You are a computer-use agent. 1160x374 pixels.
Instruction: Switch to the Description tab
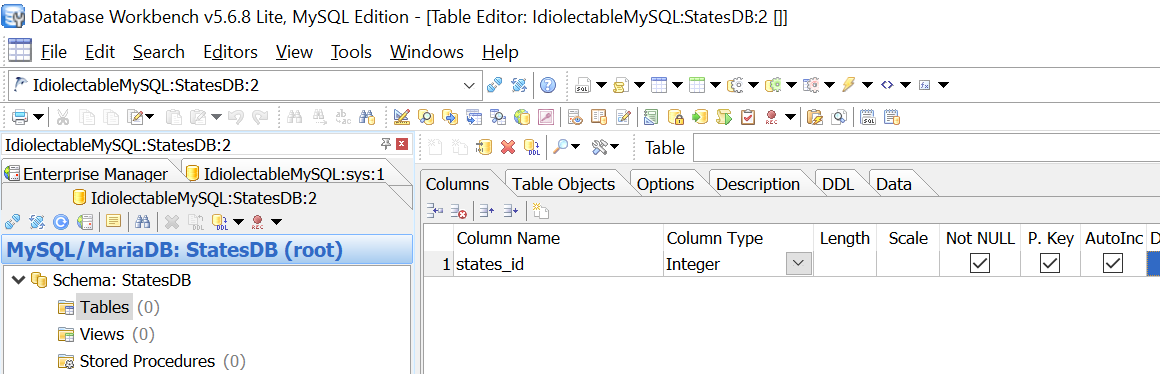(758, 184)
